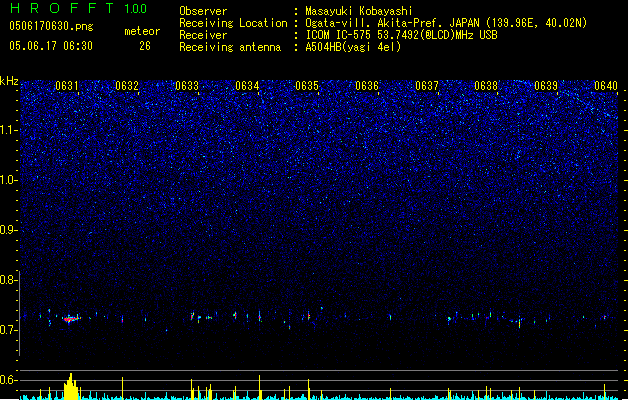This screenshot has width=629, height=400.
Task: Click the 0635 time marker
Action: (x=306, y=86)
